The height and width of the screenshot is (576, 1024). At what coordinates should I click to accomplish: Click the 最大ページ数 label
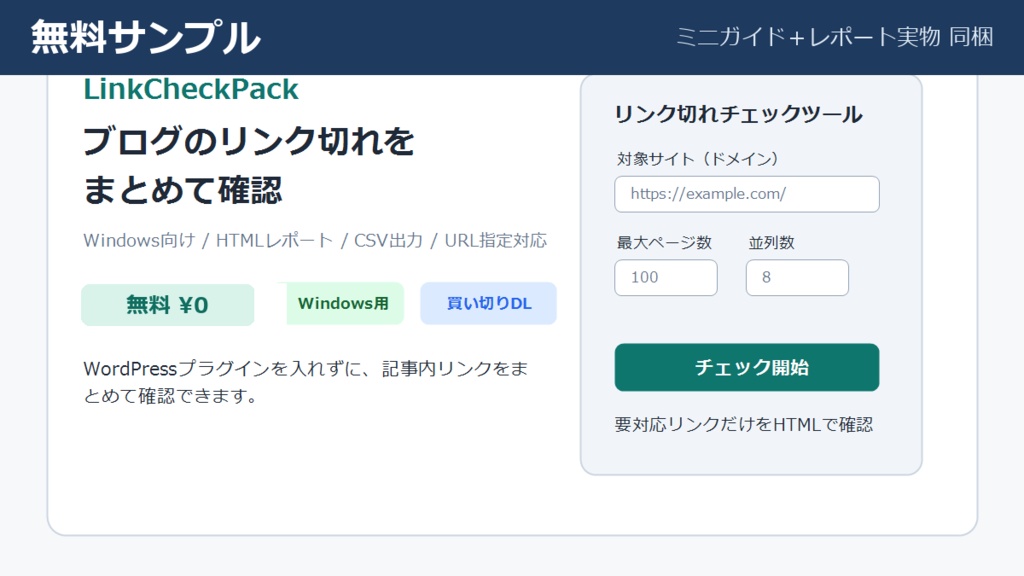(x=664, y=242)
